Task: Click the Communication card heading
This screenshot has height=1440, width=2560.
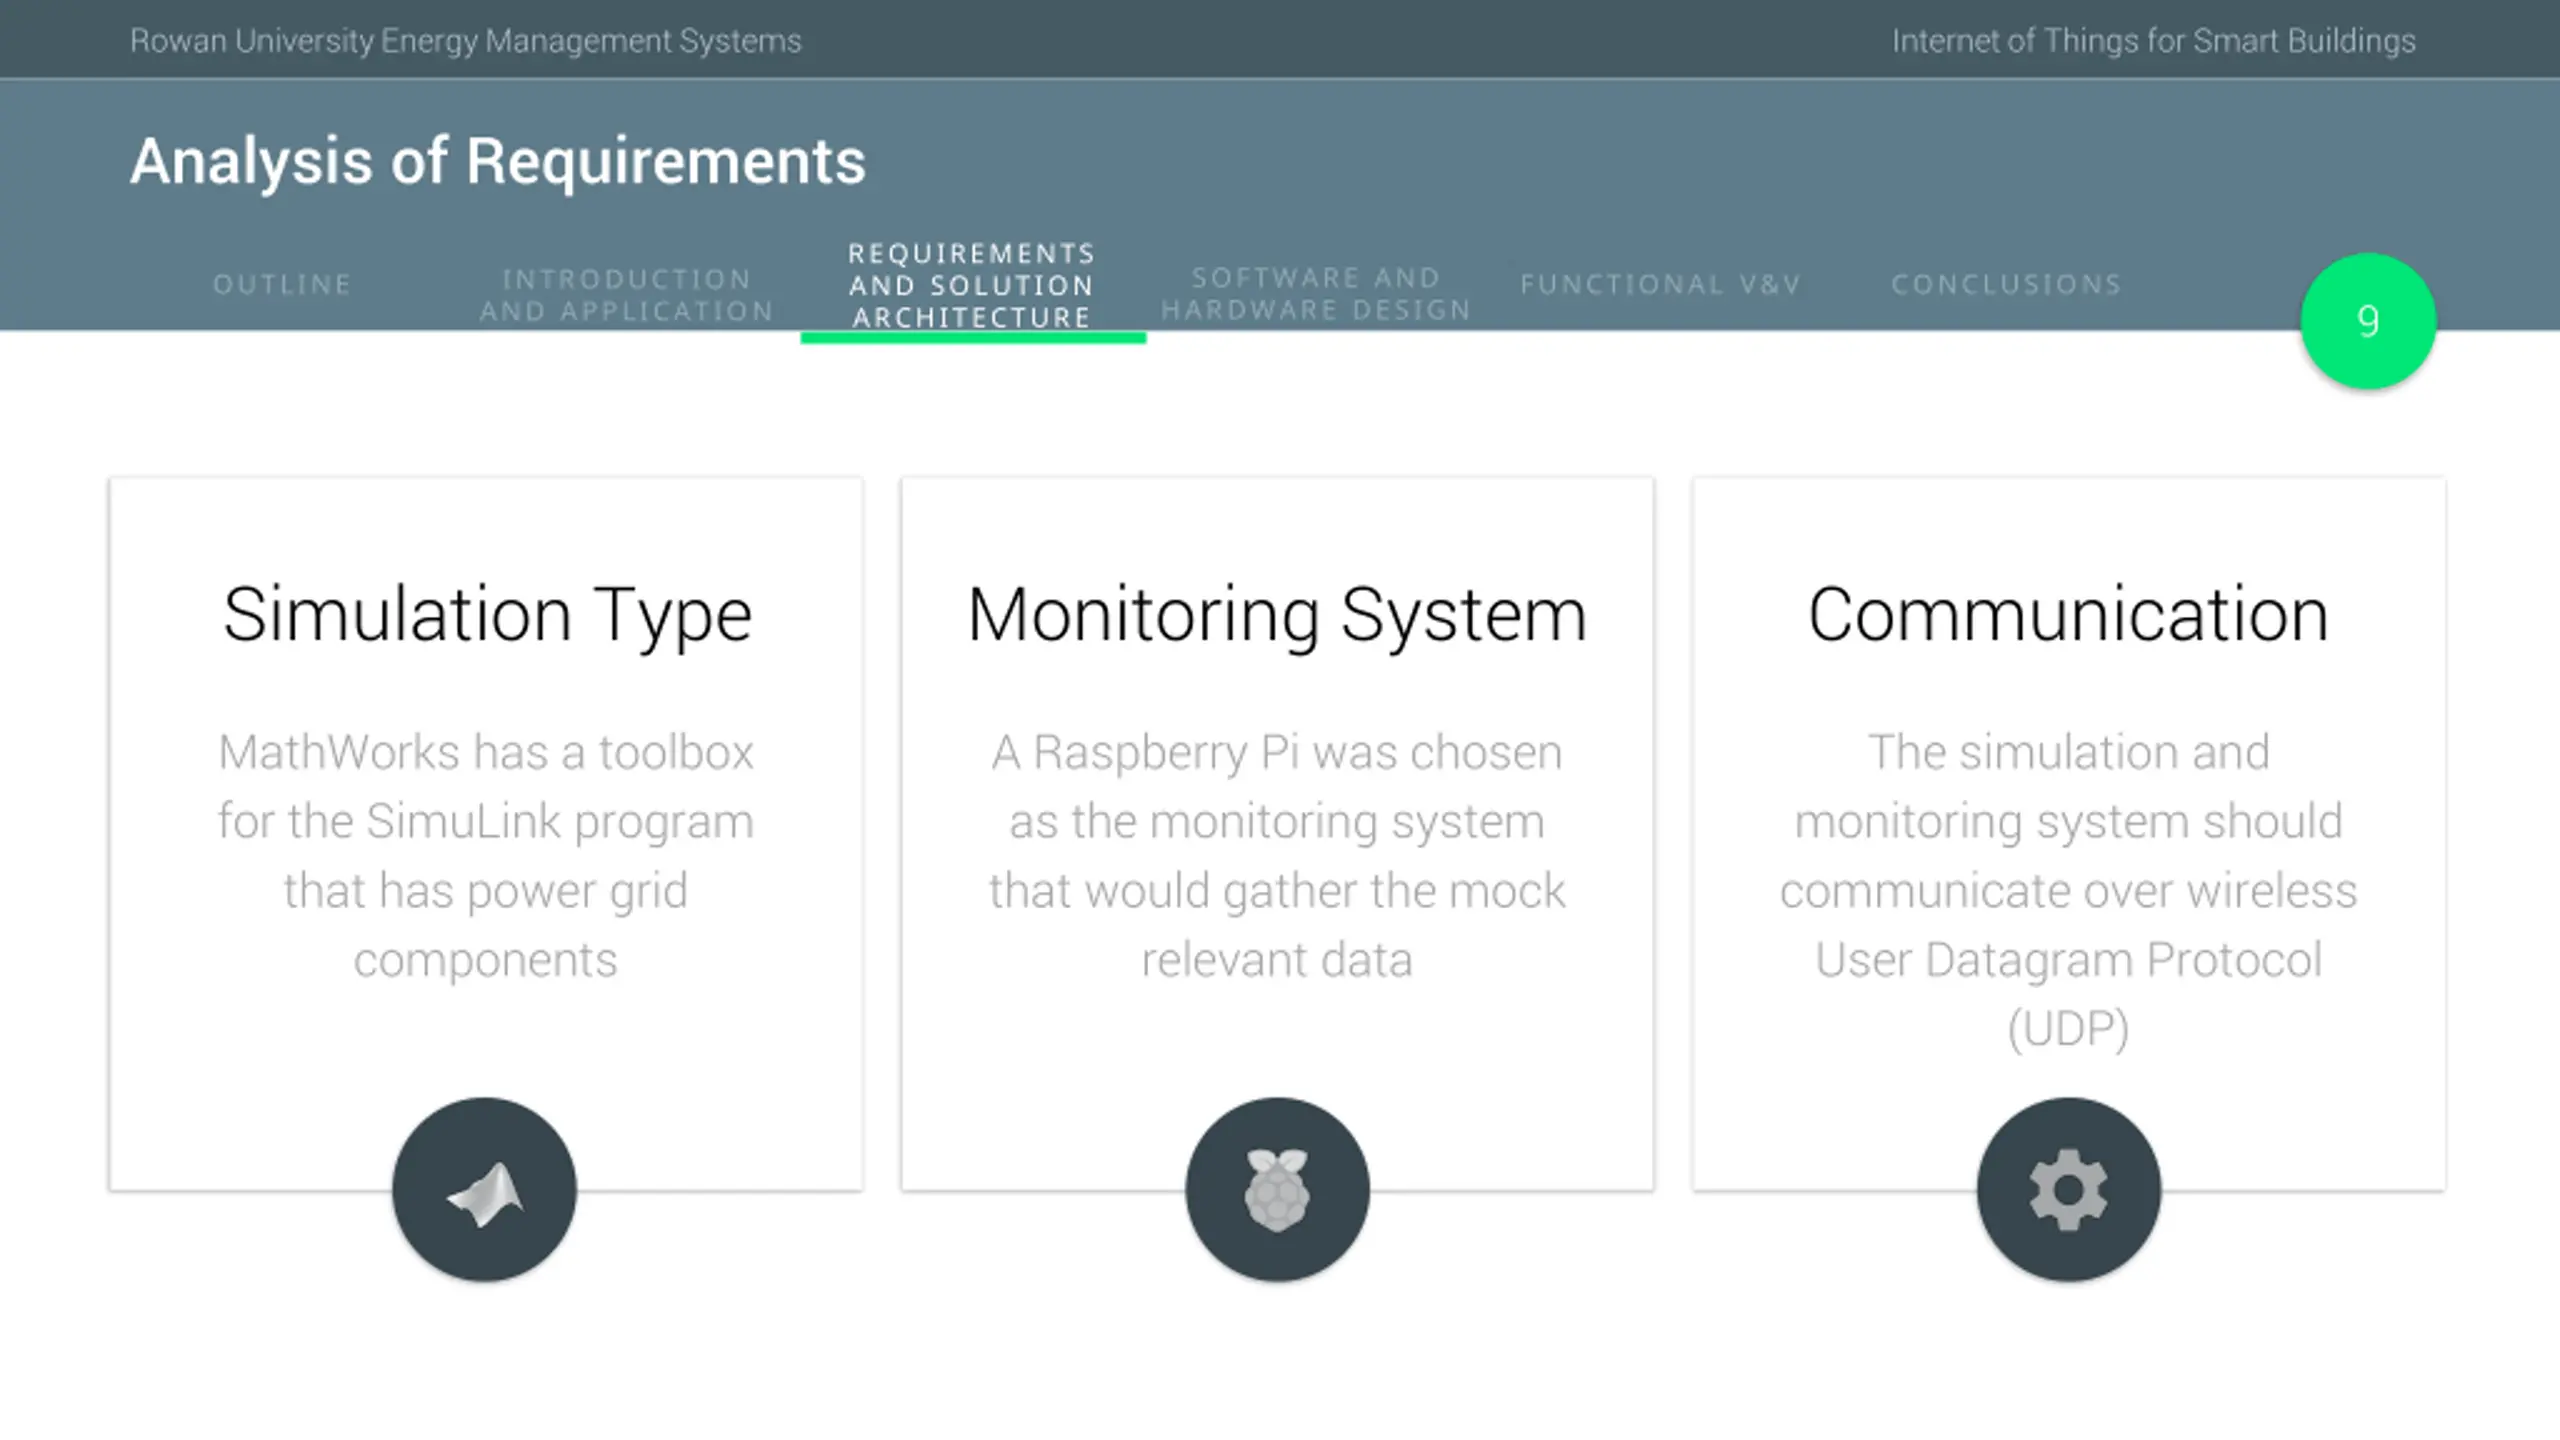Action: tap(2068, 613)
